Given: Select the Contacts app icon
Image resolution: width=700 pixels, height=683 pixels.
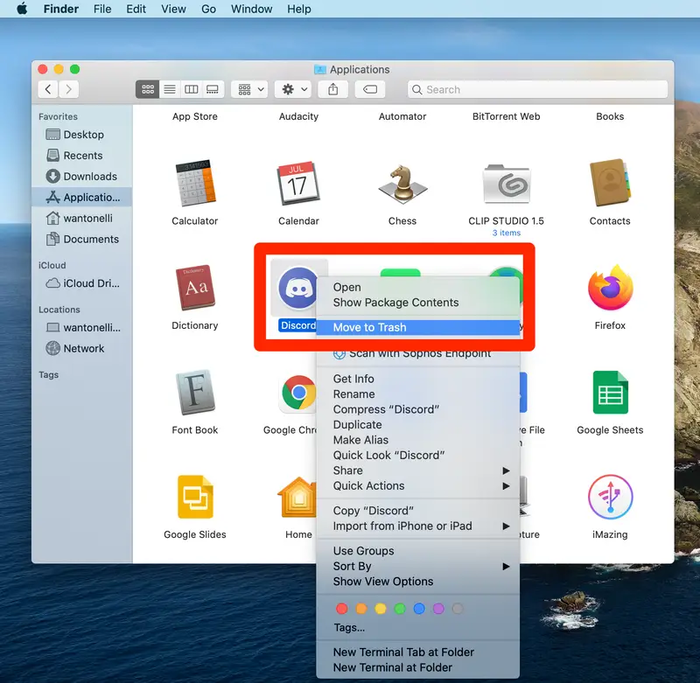Looking at the screenshot, I should click(610, 183).
